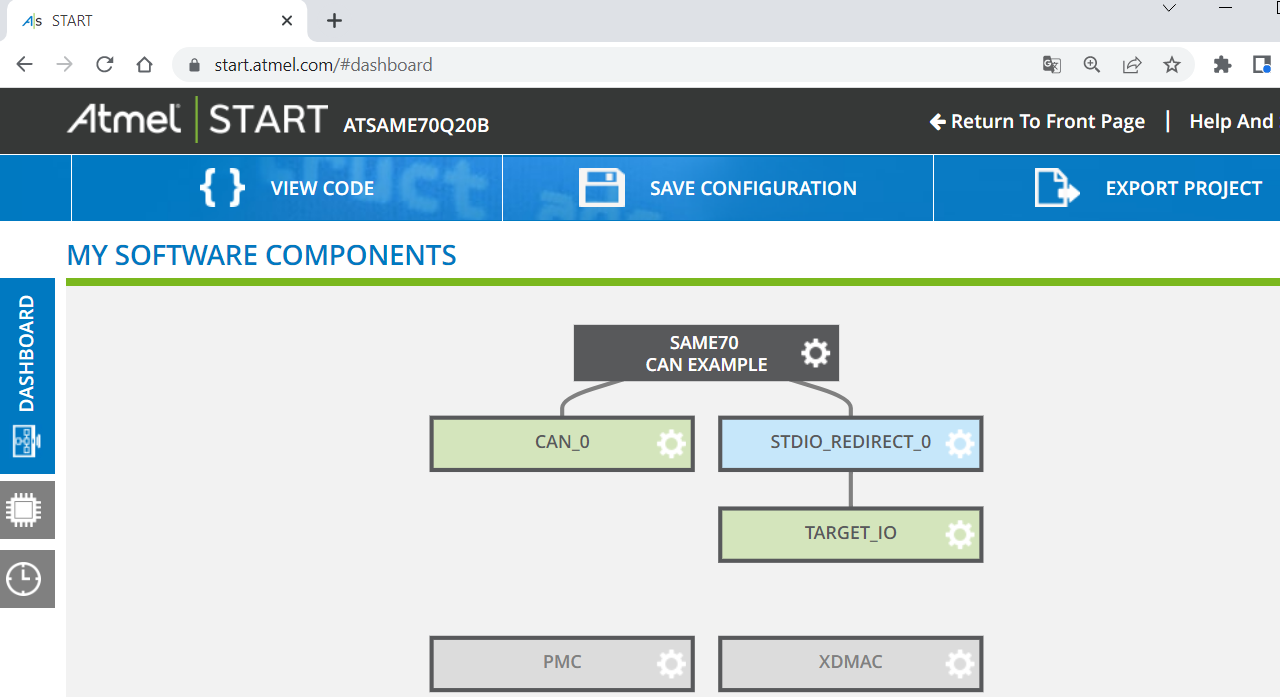1280x697 pixels.
Task: Reload the page with browser refresh
Action: click(x=104, y=65)
